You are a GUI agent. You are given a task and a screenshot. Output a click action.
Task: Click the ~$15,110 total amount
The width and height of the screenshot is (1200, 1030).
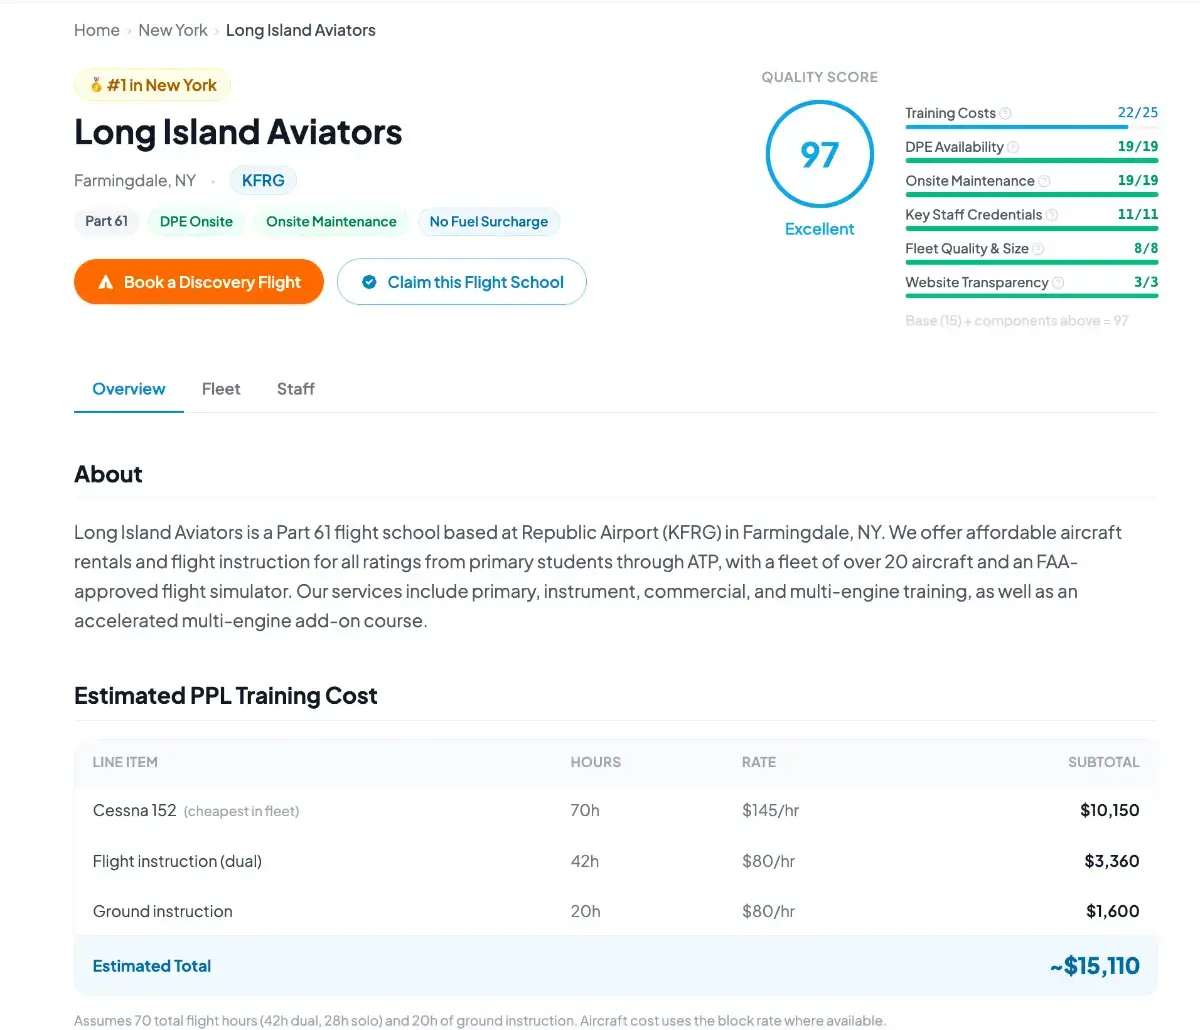1094,966
